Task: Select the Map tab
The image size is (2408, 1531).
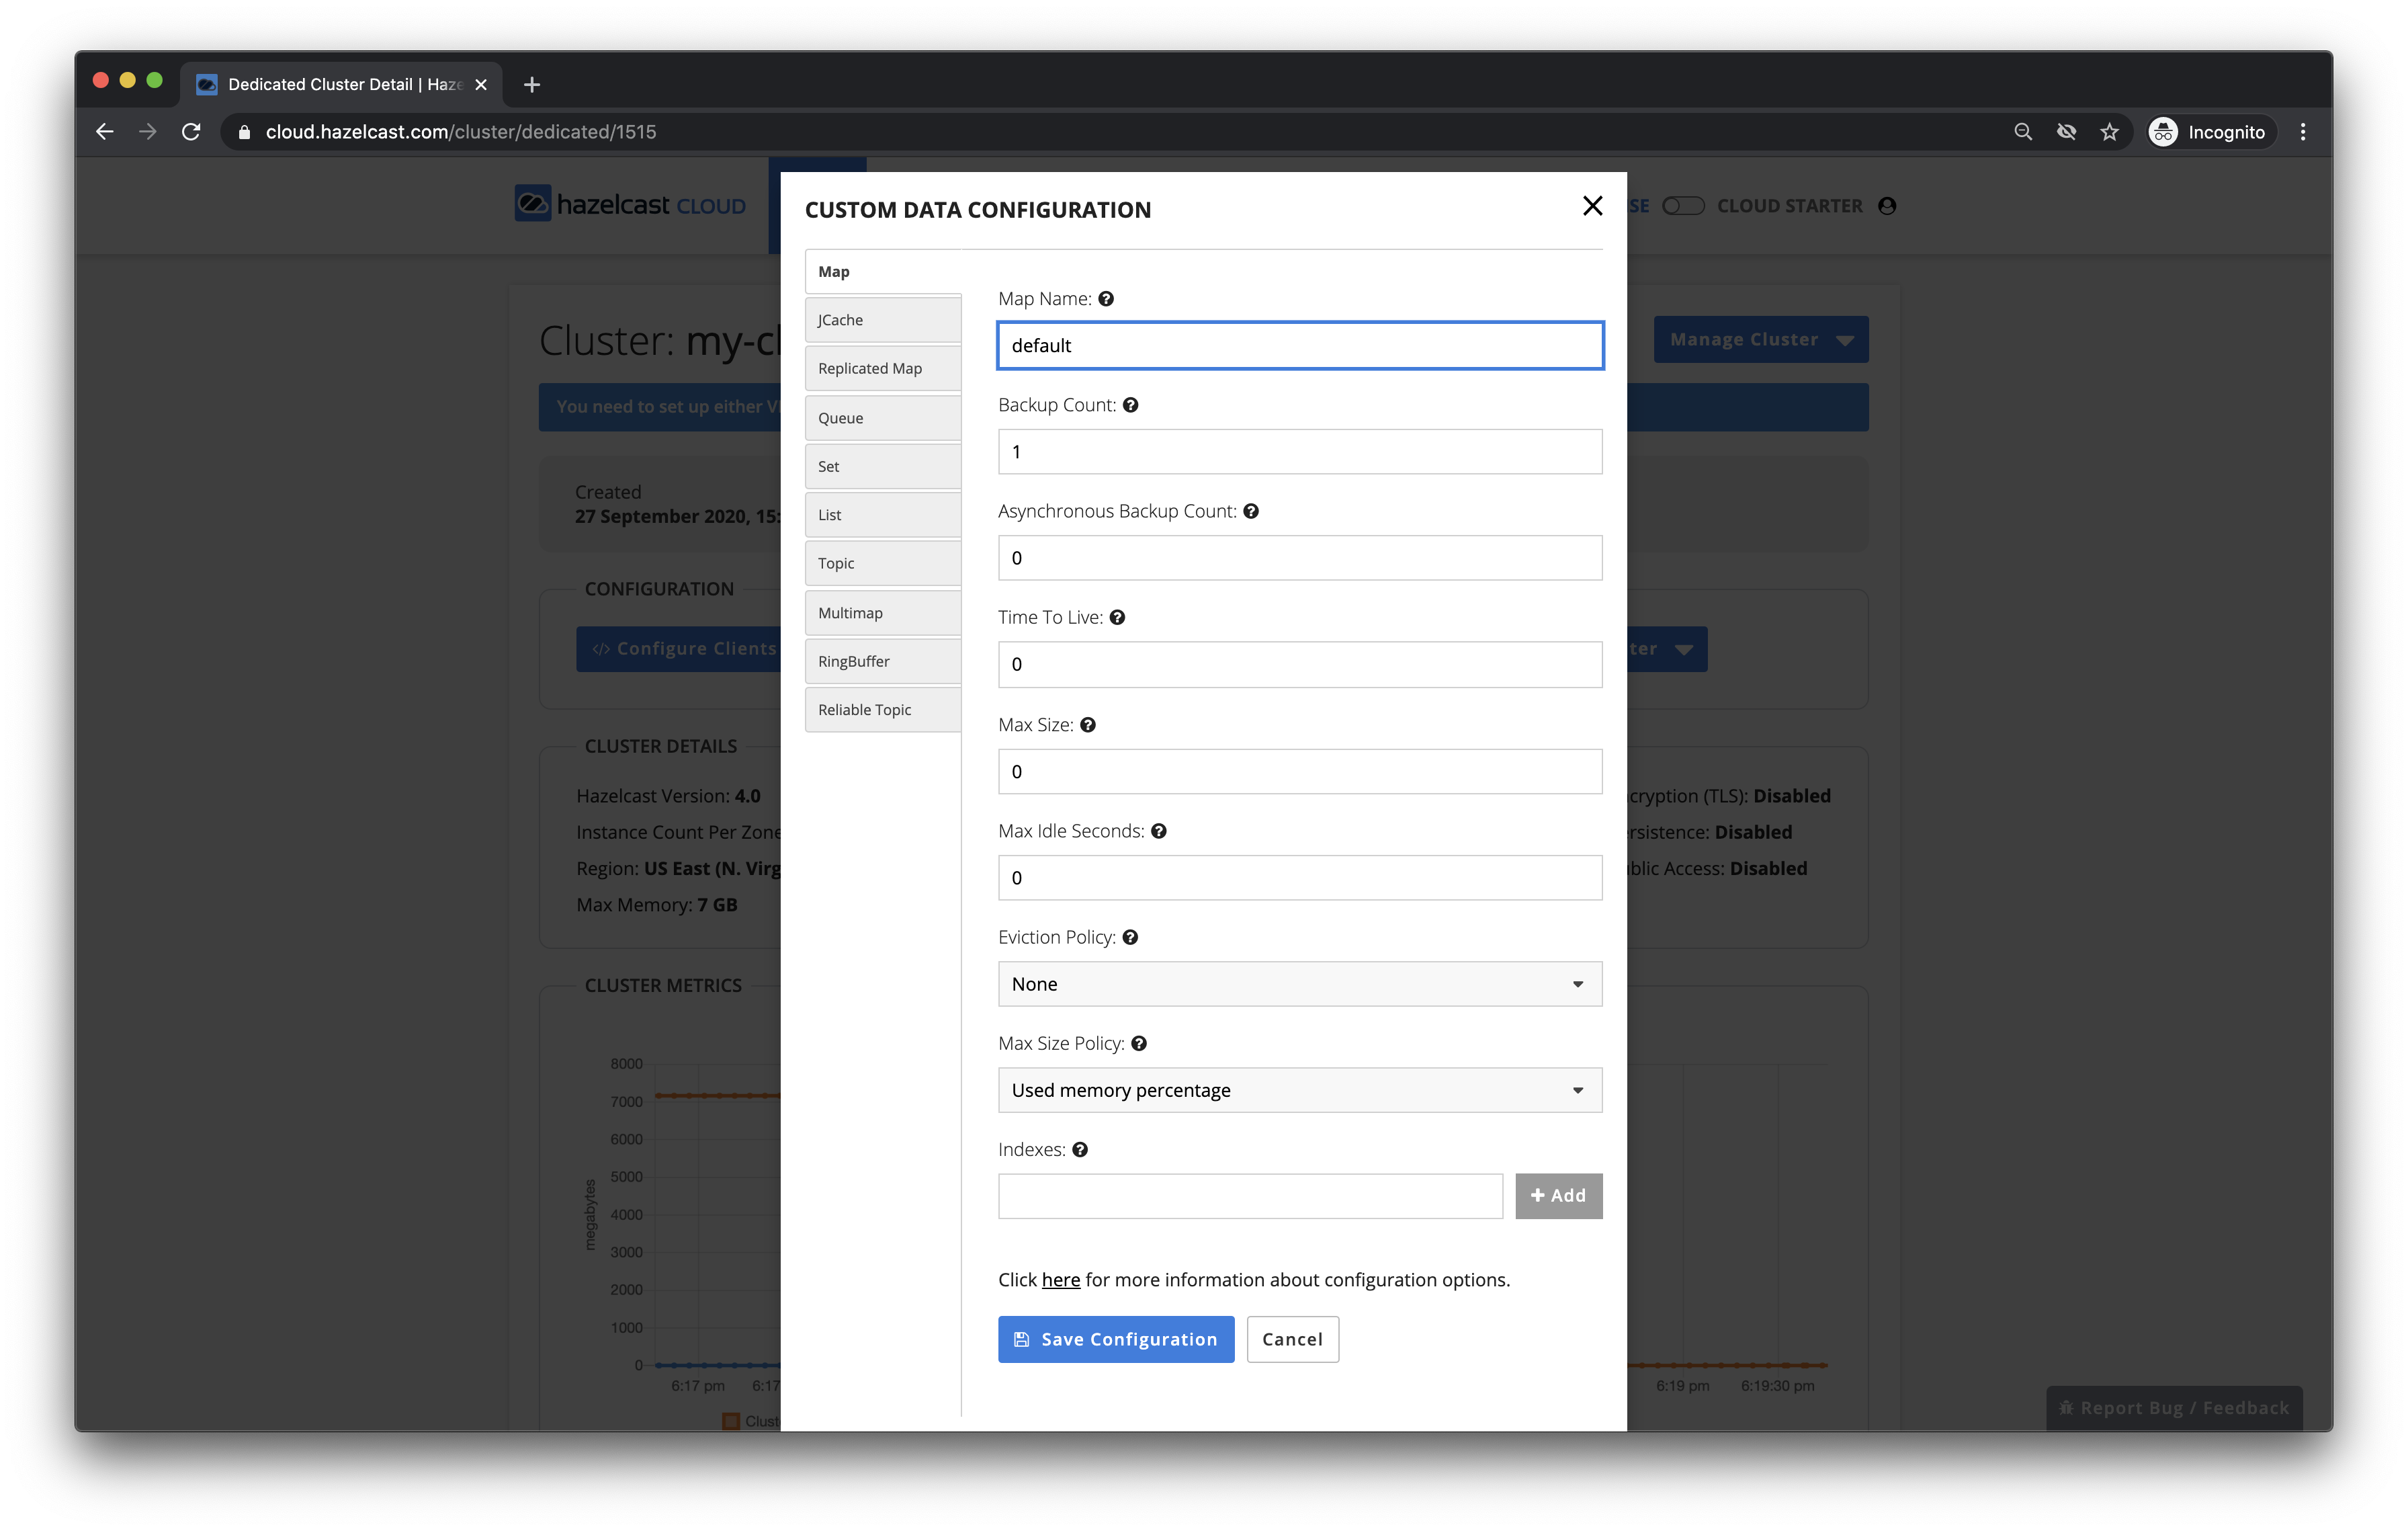Action: pos(883,271)
